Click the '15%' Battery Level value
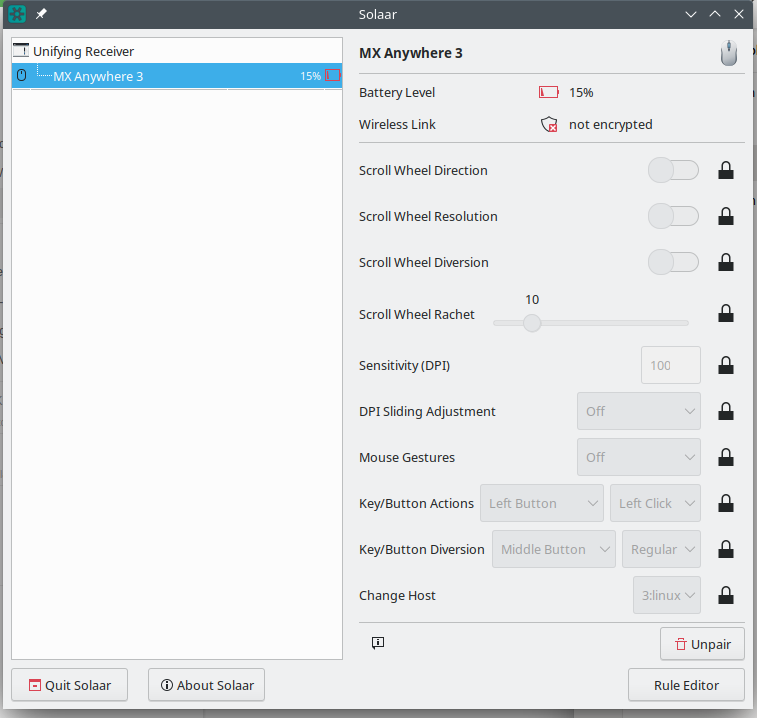757x718 pixels. 581,92
